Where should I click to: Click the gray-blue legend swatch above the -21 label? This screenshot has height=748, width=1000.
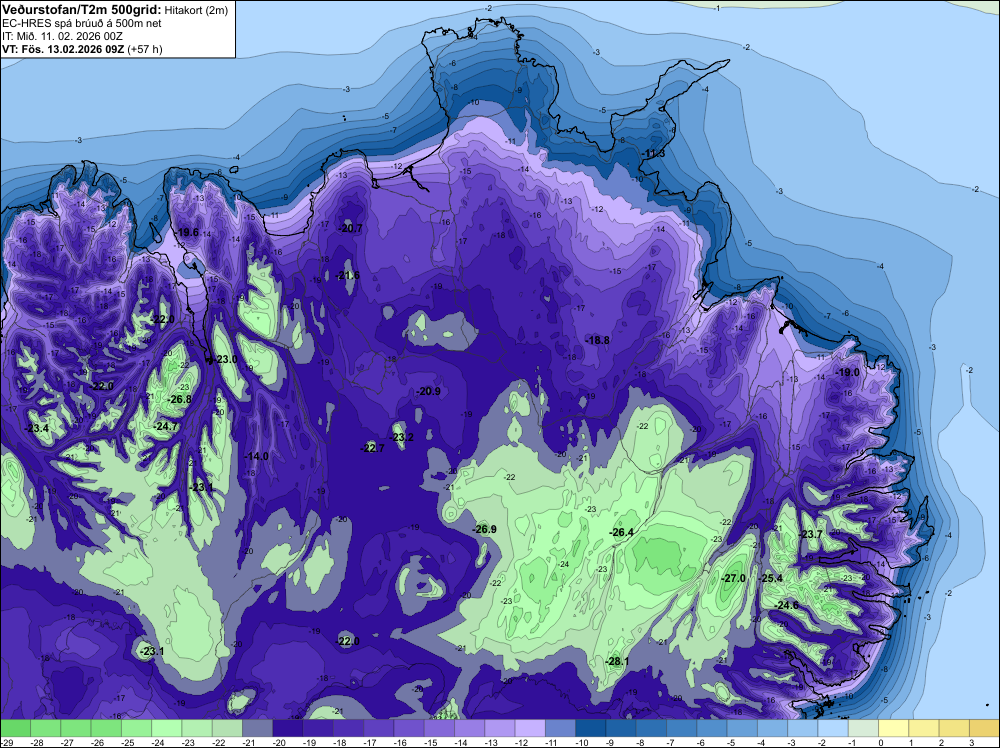[x=258, y=728]
